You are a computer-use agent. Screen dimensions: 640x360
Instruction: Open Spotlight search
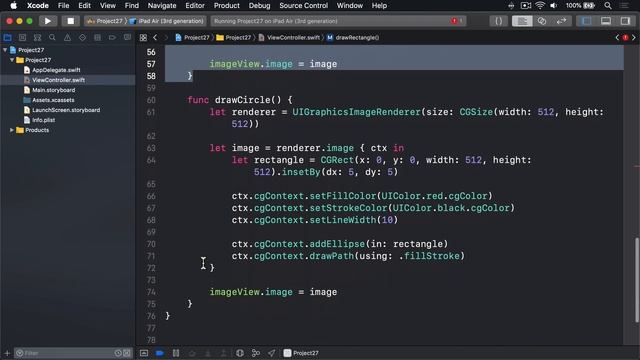coord(608,6)
